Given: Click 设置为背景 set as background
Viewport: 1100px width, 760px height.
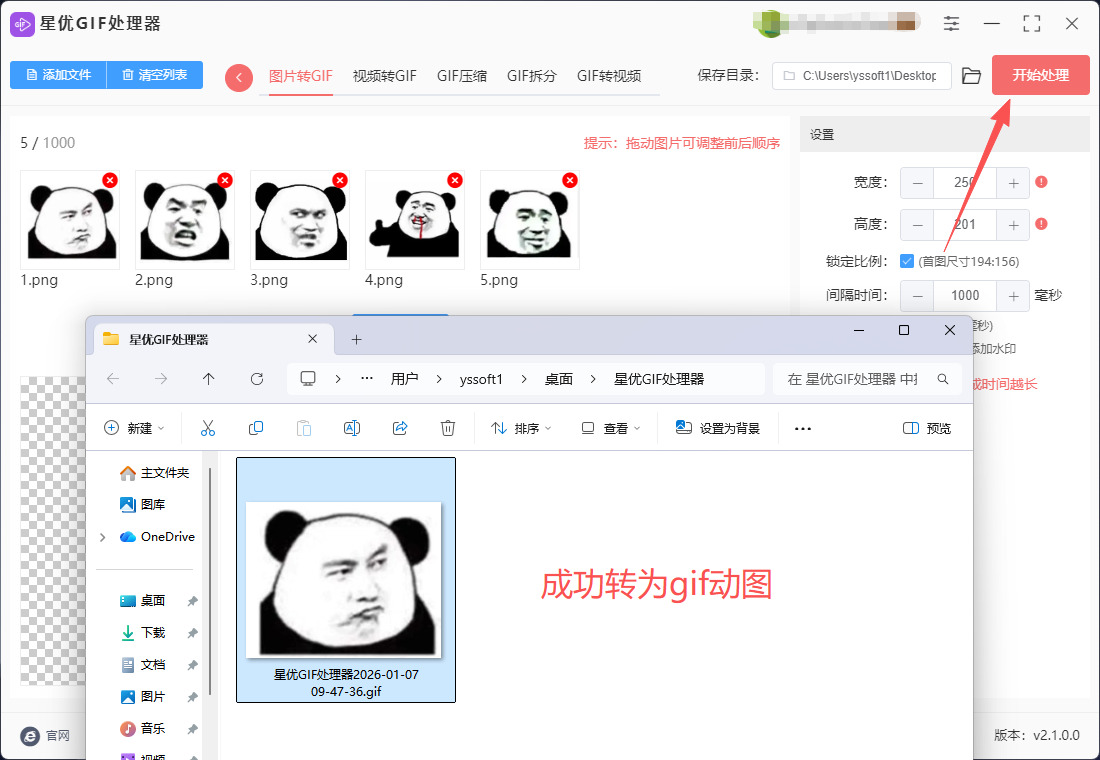Looking at the screenshot, I should pyautogui.click(x=718, y=428).
